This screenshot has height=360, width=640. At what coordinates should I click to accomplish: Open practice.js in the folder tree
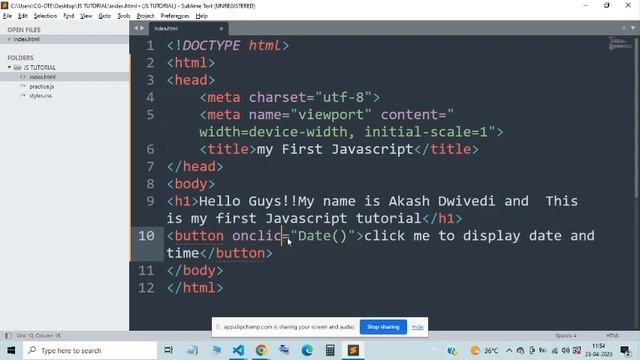pyautogui.click(x=42, y=87)
